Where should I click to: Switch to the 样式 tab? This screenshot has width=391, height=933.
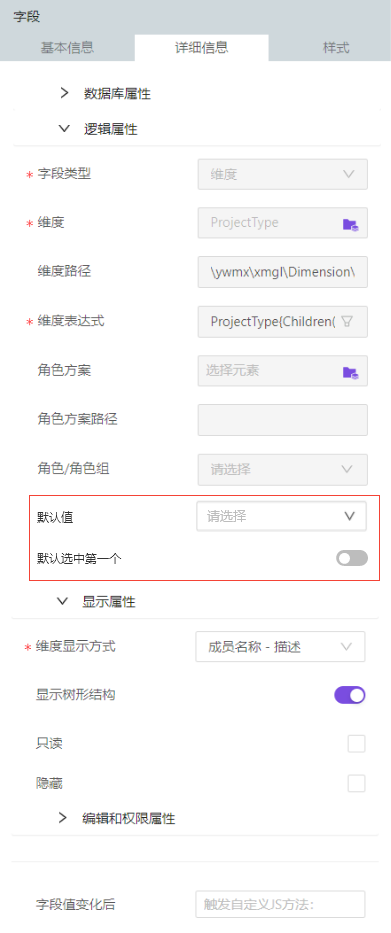point(336,48)
